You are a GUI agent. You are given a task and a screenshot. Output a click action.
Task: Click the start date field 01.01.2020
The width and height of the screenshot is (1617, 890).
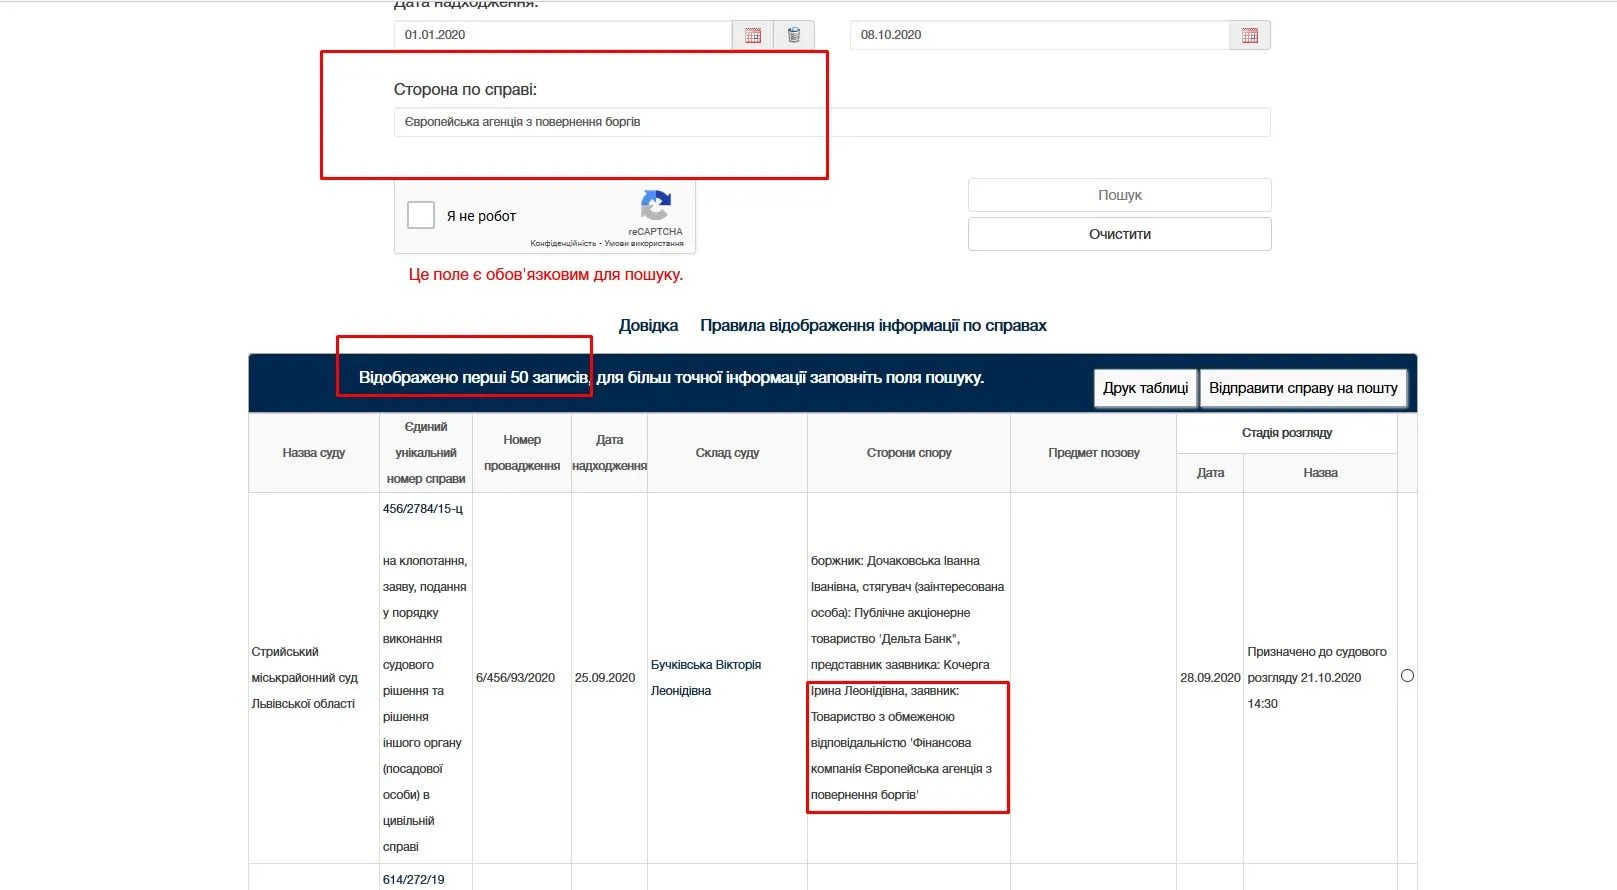[562, 35]
